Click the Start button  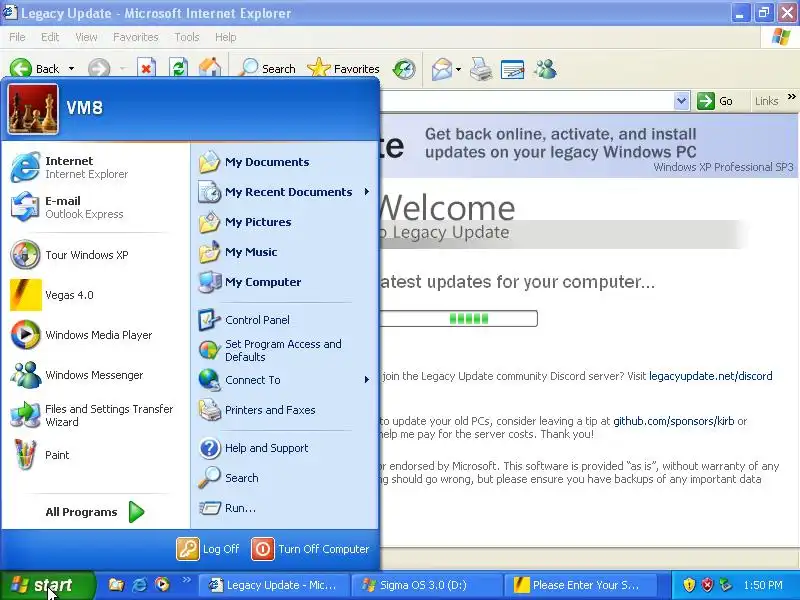pos(47,585)
